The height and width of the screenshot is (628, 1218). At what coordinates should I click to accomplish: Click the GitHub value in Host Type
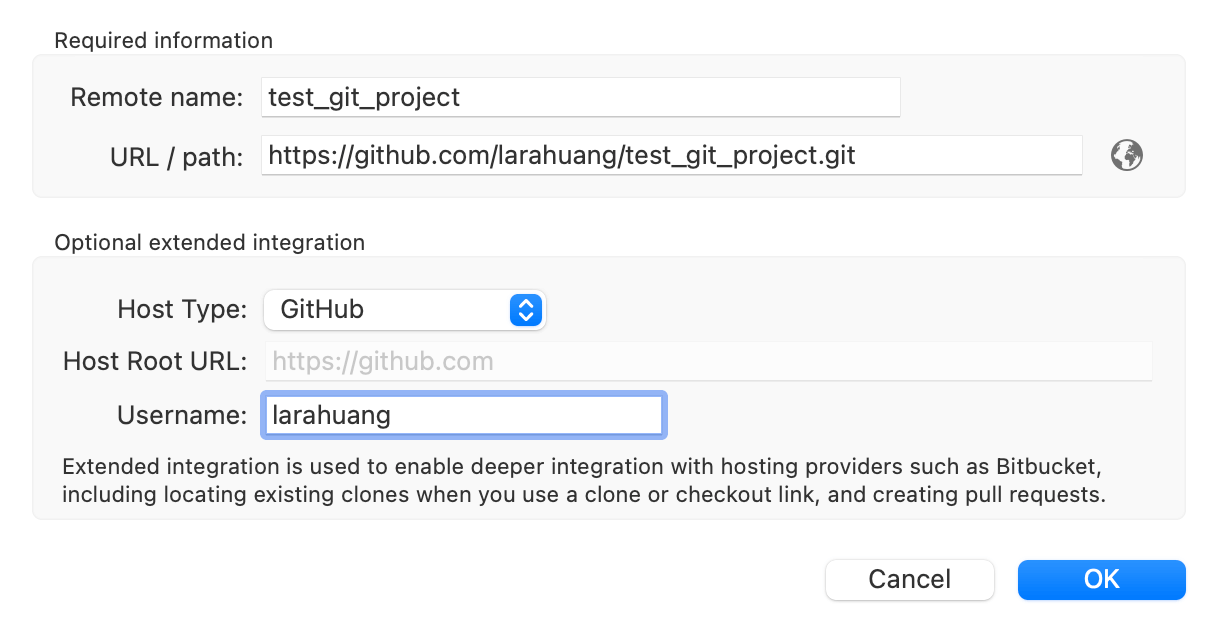tap(322, 310)
